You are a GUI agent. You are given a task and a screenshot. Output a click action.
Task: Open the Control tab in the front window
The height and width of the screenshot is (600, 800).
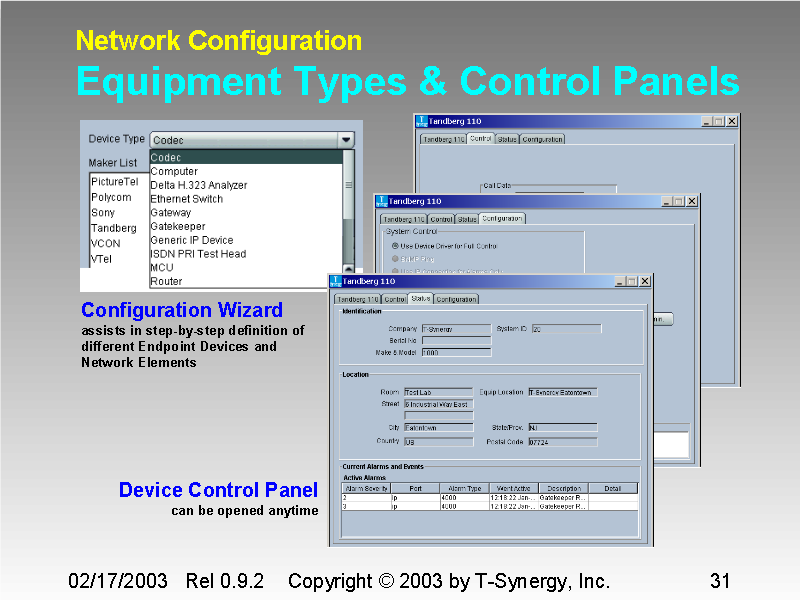395,299
